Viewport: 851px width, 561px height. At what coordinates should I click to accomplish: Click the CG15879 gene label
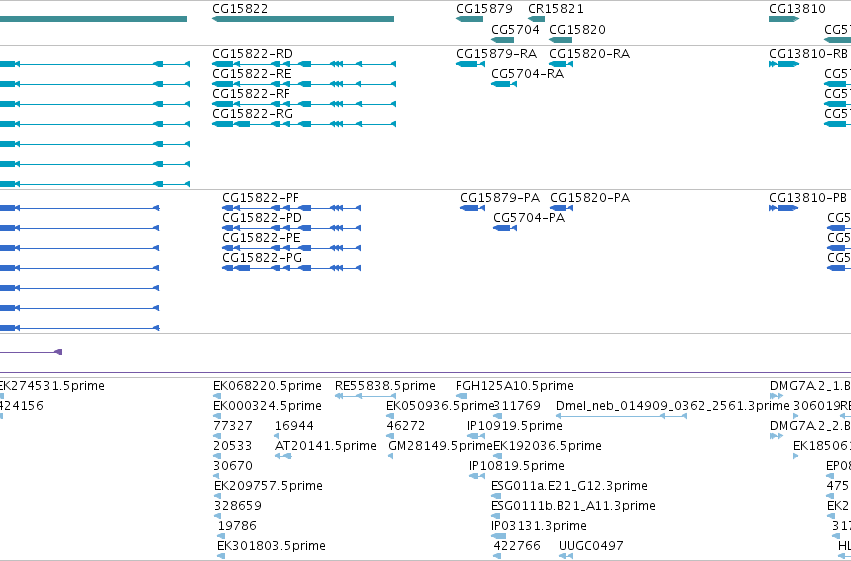tap(484, 9)
